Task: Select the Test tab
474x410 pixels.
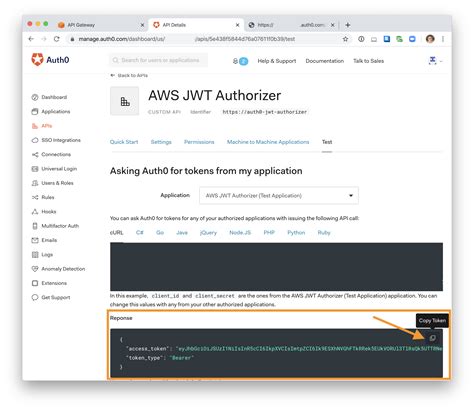Action: pos(327,142)
